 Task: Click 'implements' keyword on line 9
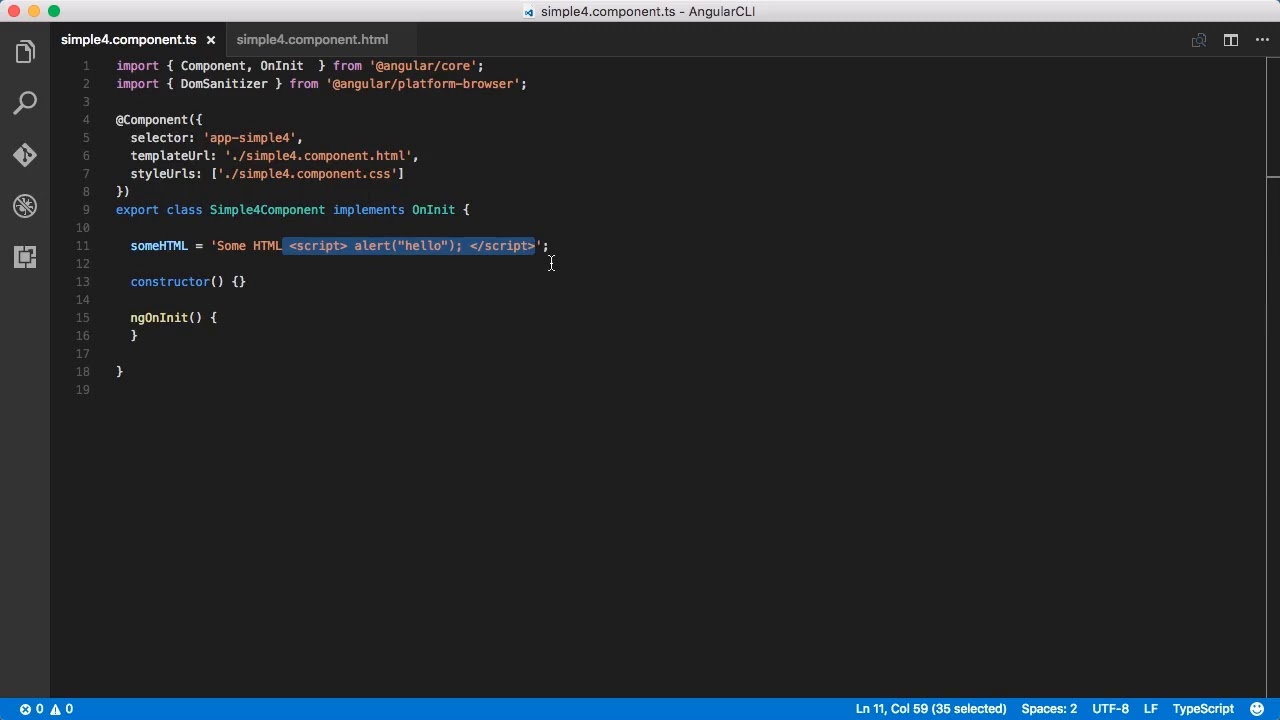(369, 210)
